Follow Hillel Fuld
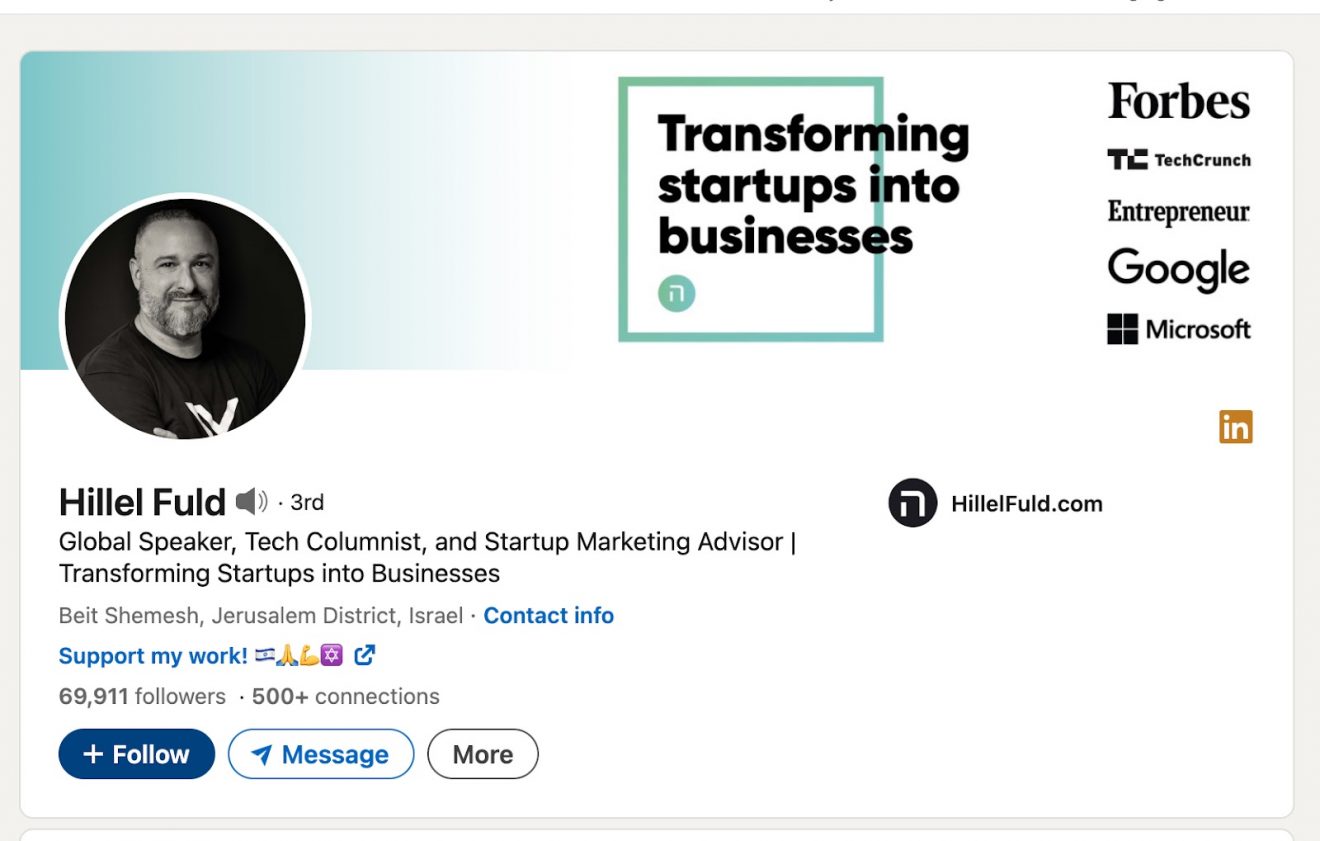This screenshot has height=841, width=1320. coord(136,754)
